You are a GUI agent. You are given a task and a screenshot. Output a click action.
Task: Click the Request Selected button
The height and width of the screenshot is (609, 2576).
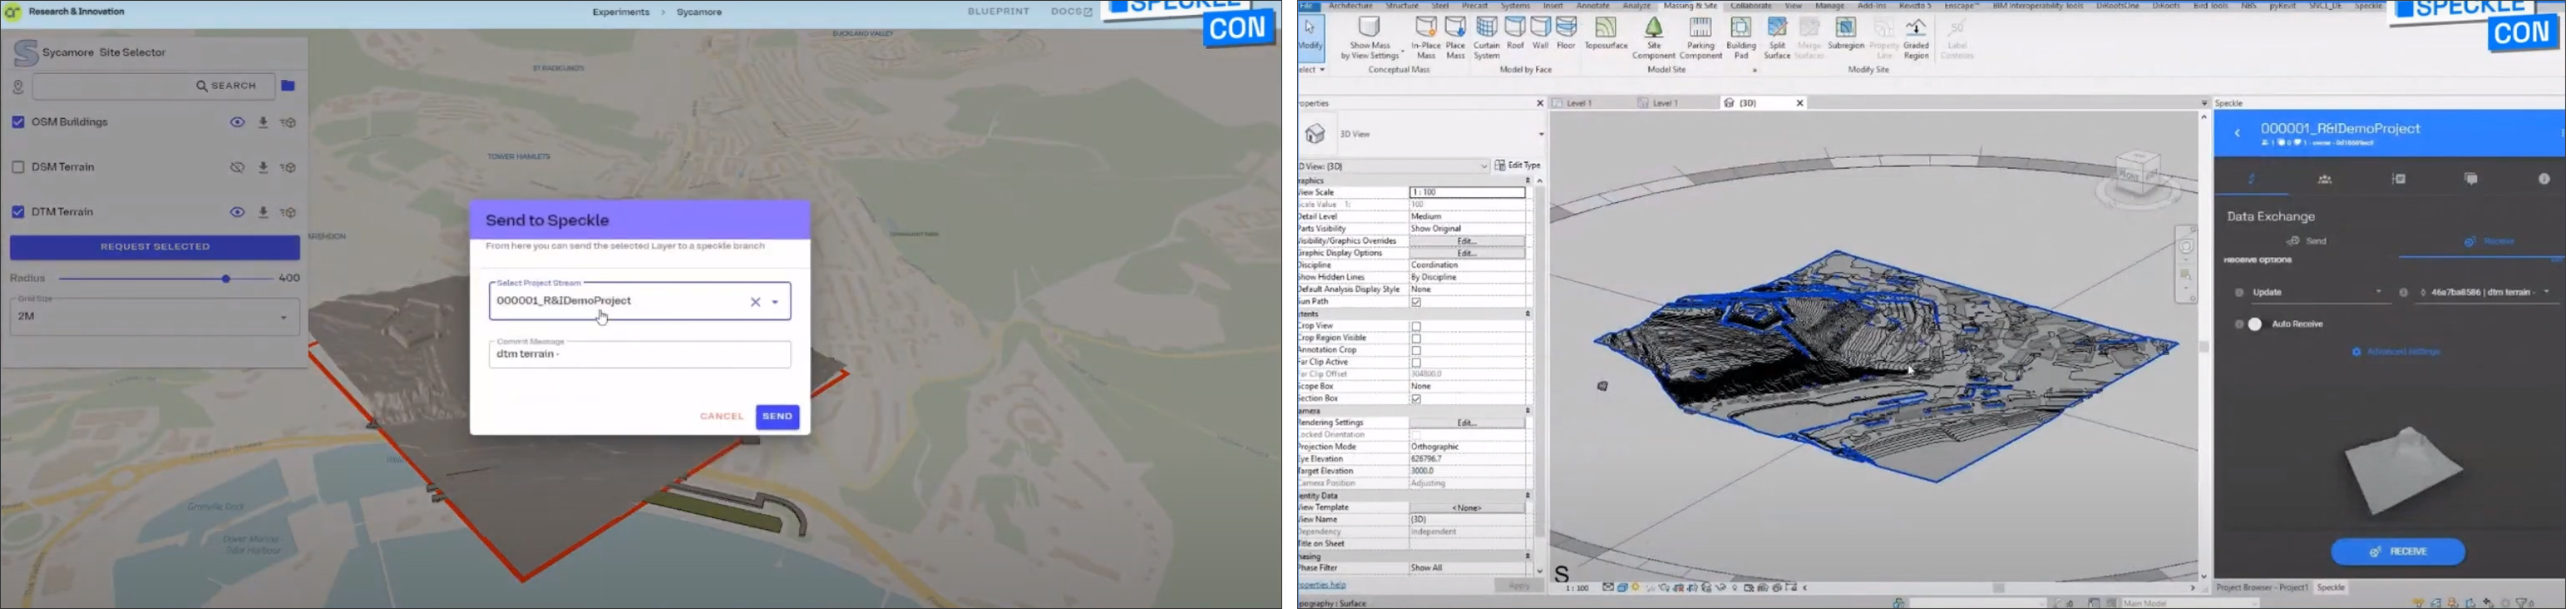tap(155, 247)
